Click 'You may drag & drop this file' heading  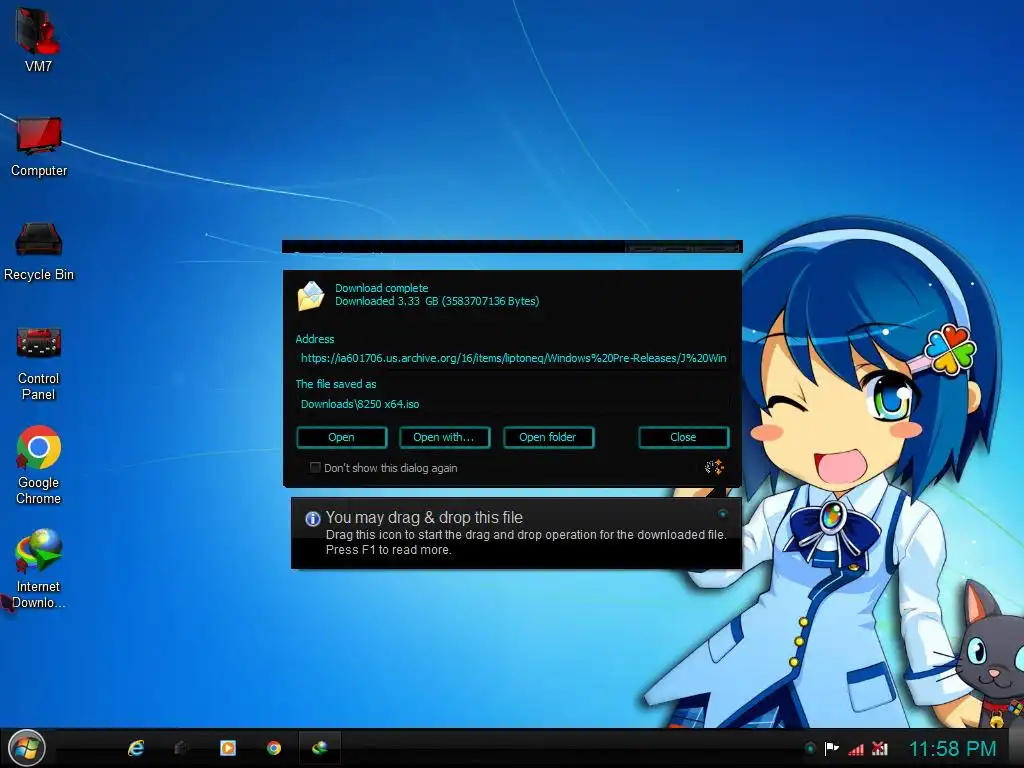[424, 517]
